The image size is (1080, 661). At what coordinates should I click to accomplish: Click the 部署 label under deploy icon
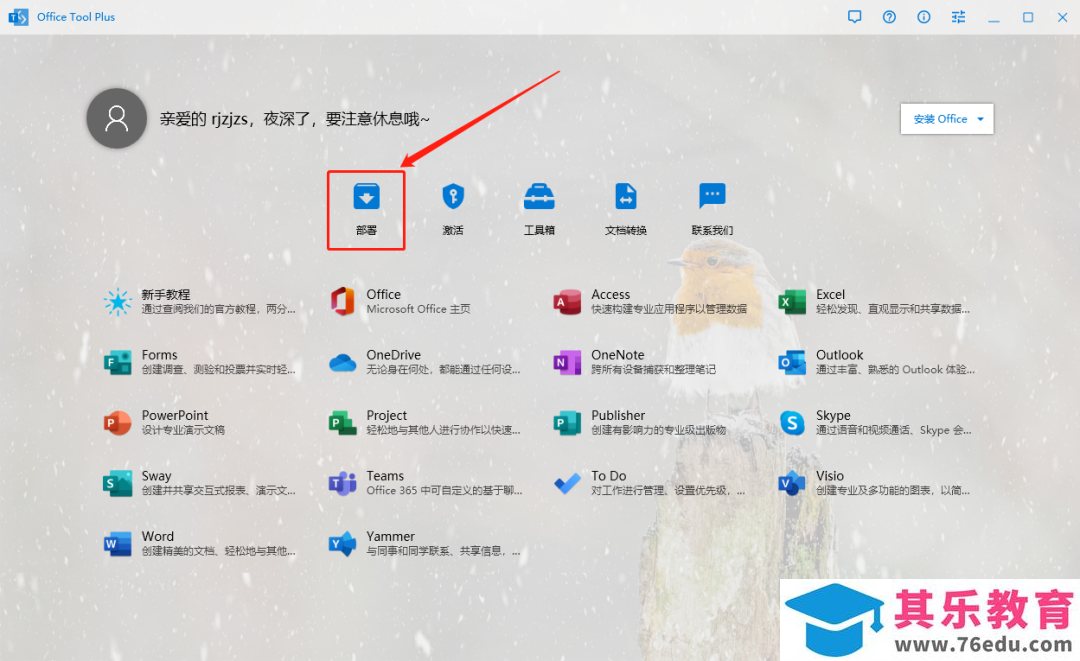(366, 230)
